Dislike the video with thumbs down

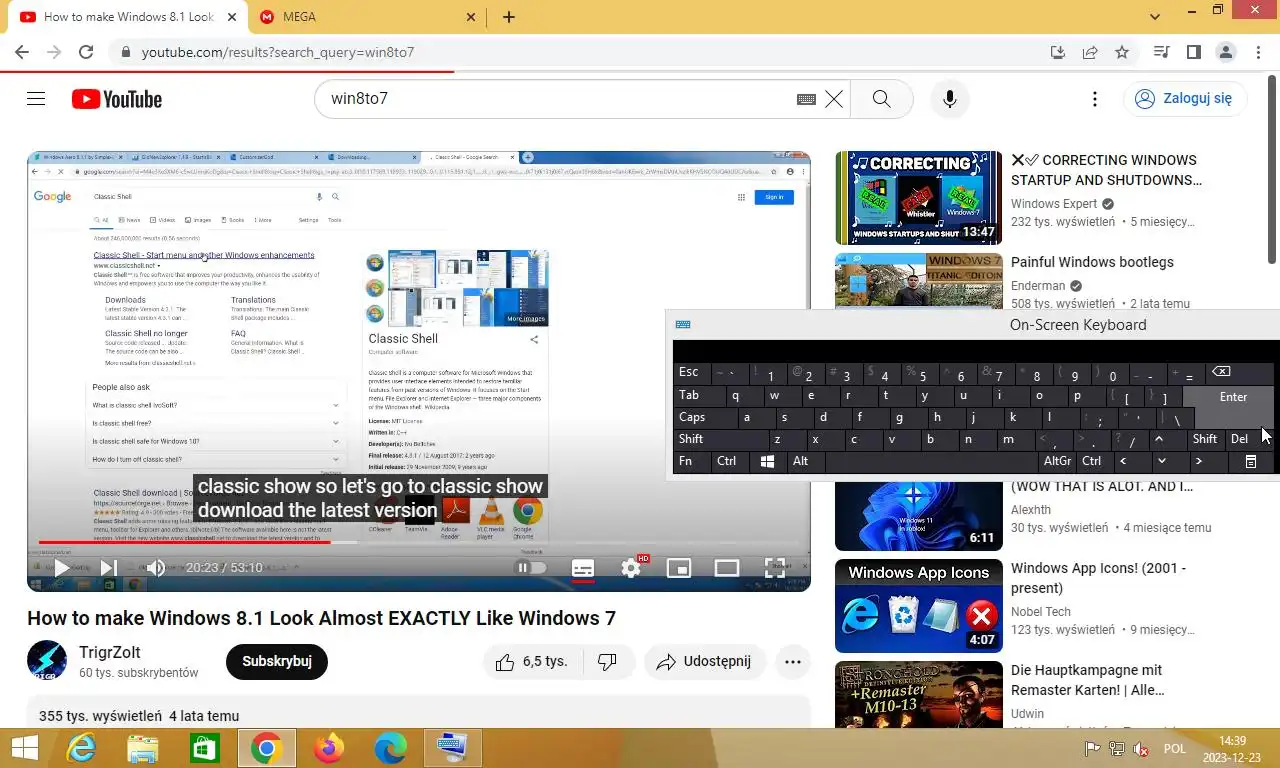click(607, 662)
